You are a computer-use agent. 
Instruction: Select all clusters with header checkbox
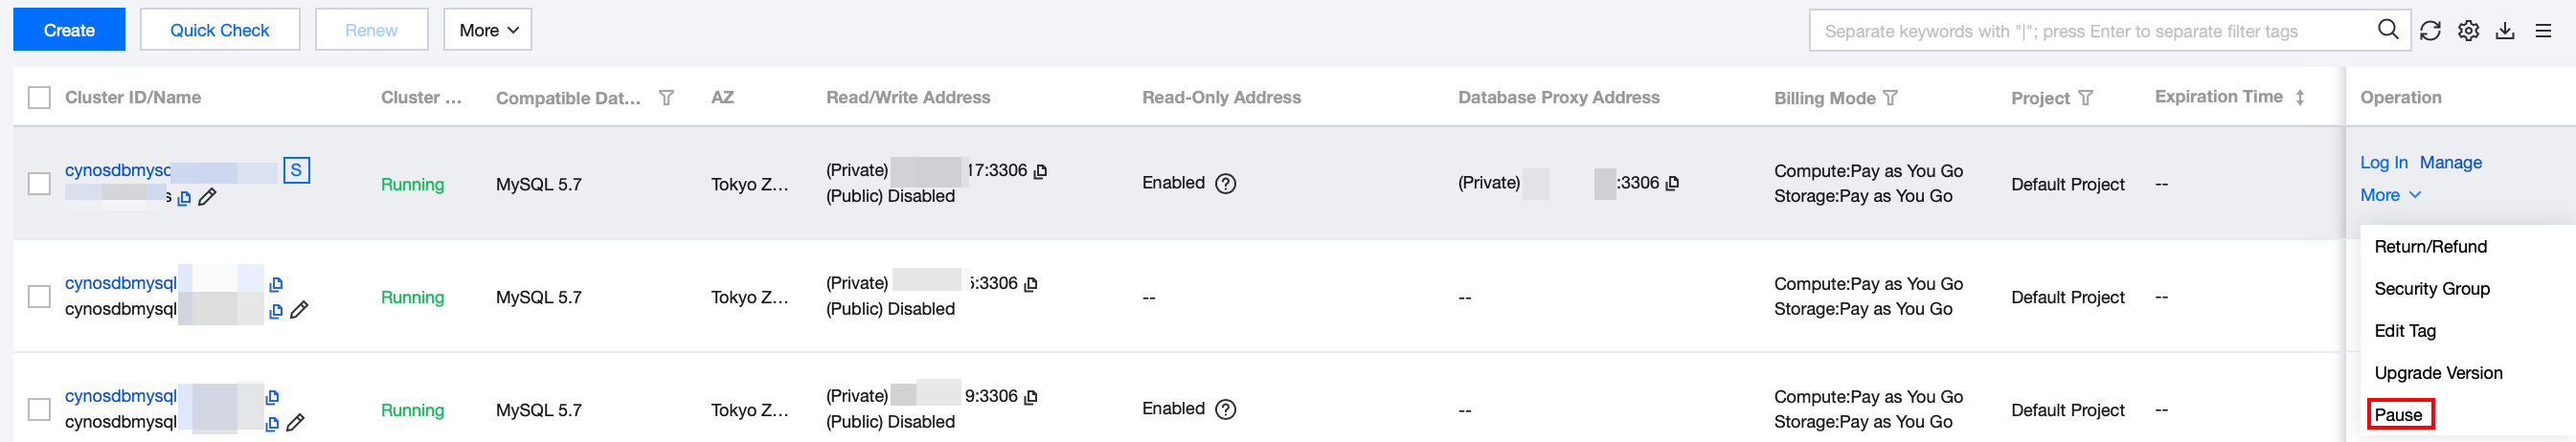39,98
